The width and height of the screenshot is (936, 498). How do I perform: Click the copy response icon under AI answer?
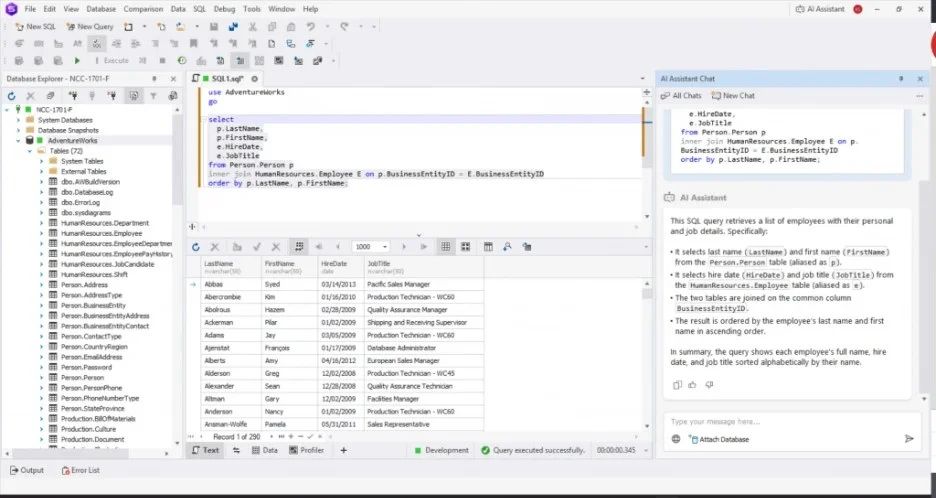point(677,385)
